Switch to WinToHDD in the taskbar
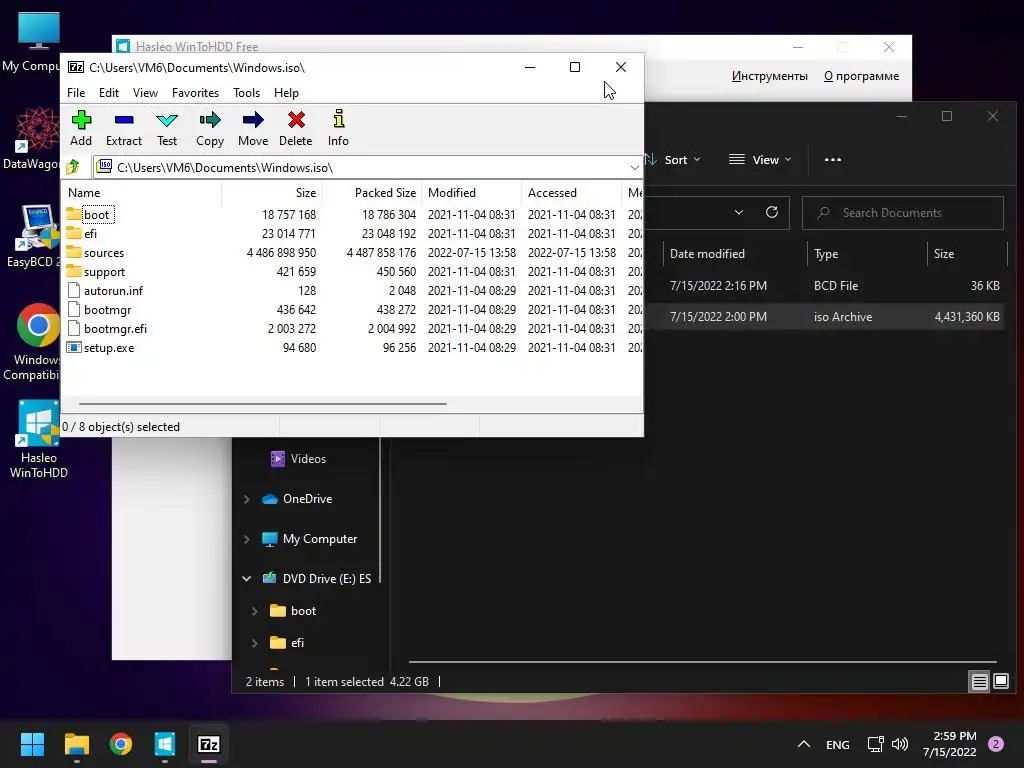Viewport: 1024px width, 768px height. pyautogui.click(x=165, y=744)
